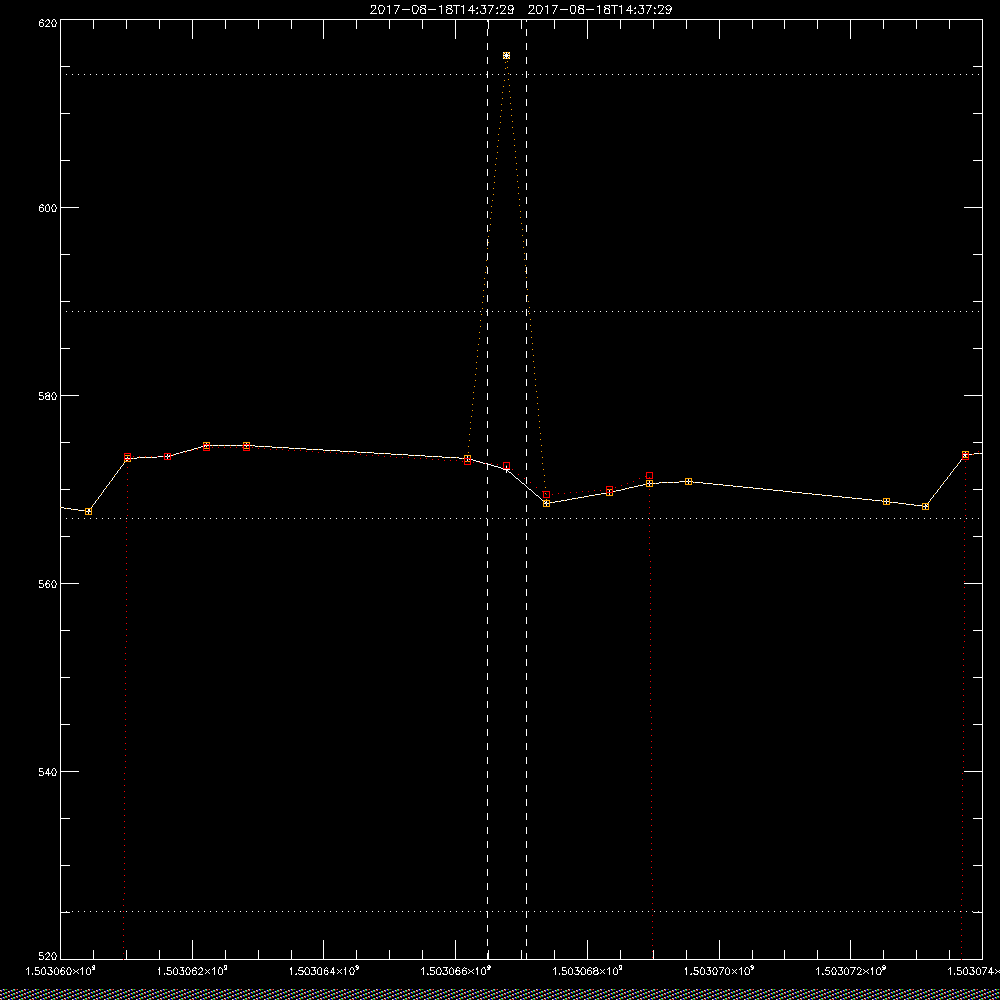The image size is (1000, 1000).
Task: Click the dotted horizontal line near 589
Action: tap(521, 311)
